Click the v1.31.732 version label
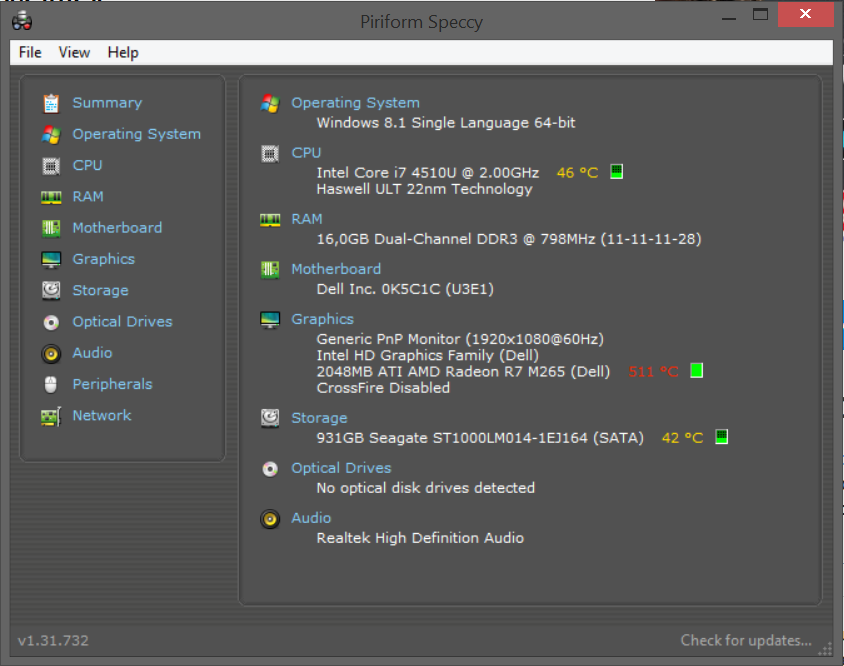Screen dimensions: 844x666 pyautogui.click(x=53, y=641)
